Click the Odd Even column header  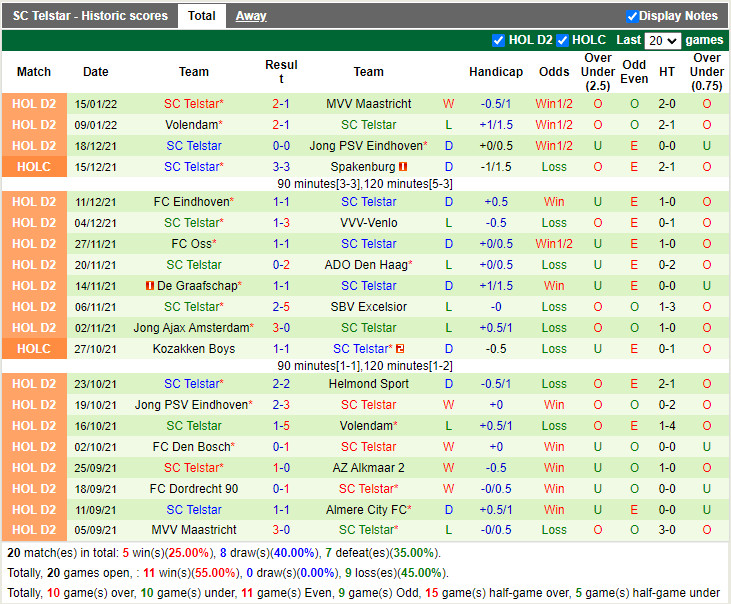click(x=634, y=72)
